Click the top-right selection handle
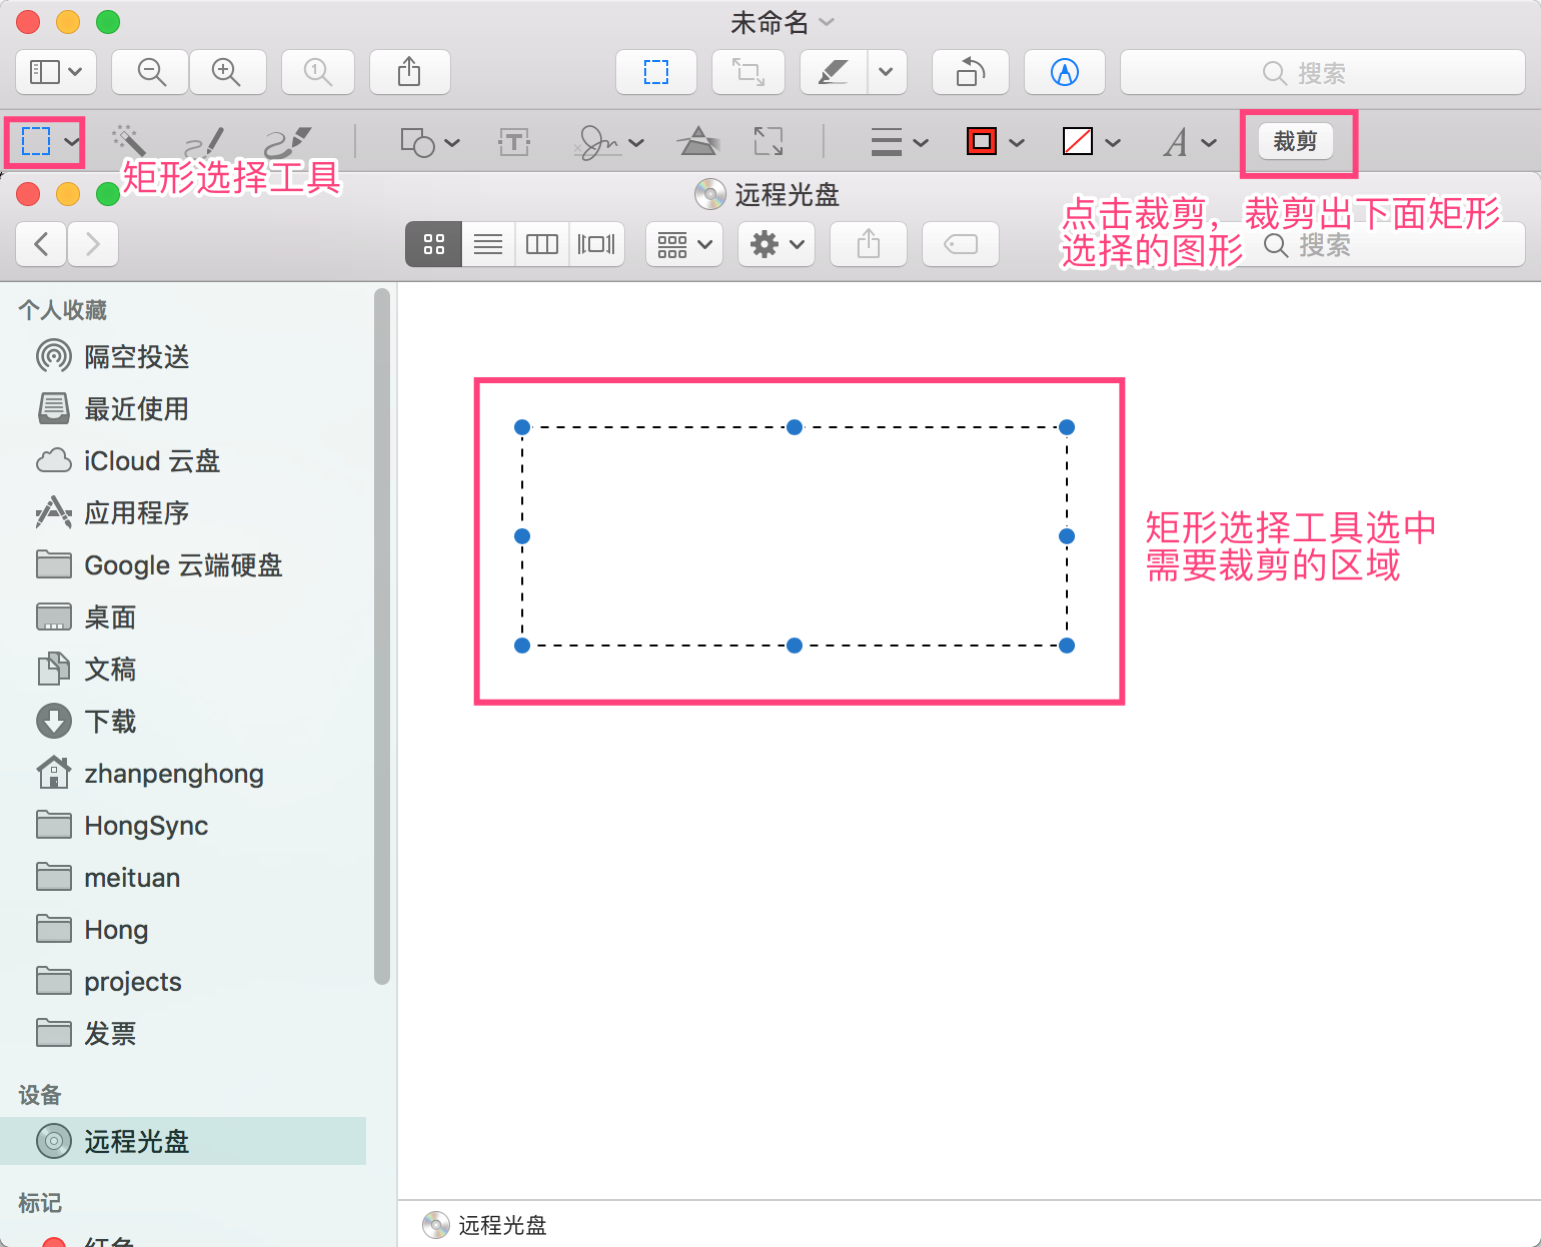Viewport: 1541px width, 1247px height. pyautogui.click(x=1067, y=427)
